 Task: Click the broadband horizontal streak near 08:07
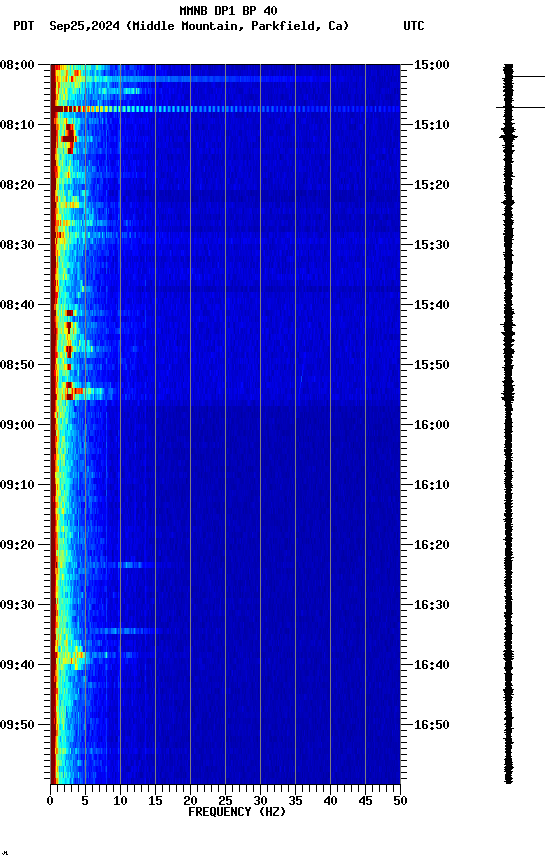point(225,109)
